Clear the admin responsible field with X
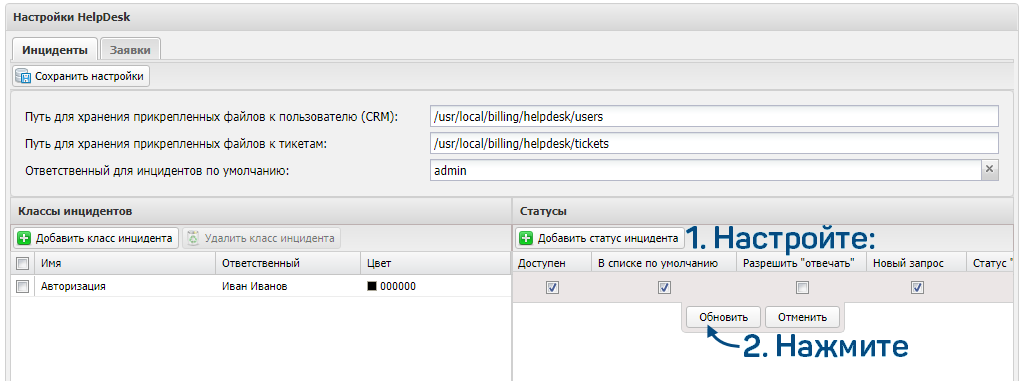This screenshot has width=1024, height=381. point(989,169)
